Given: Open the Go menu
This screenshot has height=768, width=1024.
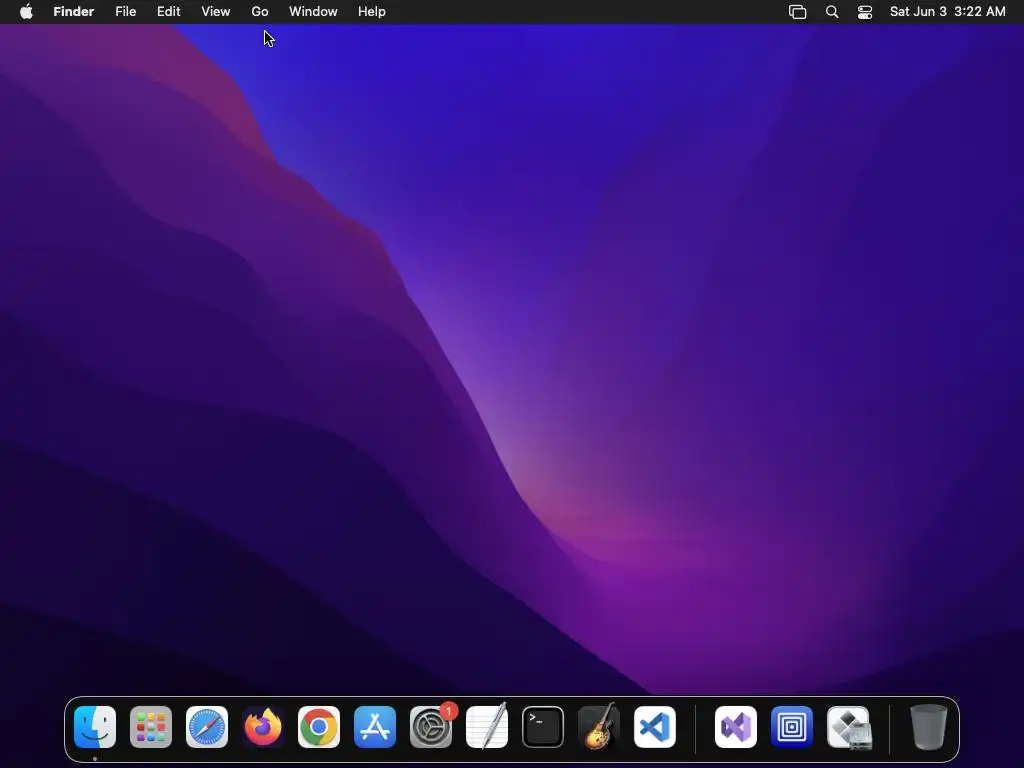Looking at the screenshot, I should pyautogui.click(x=260, y=12).
